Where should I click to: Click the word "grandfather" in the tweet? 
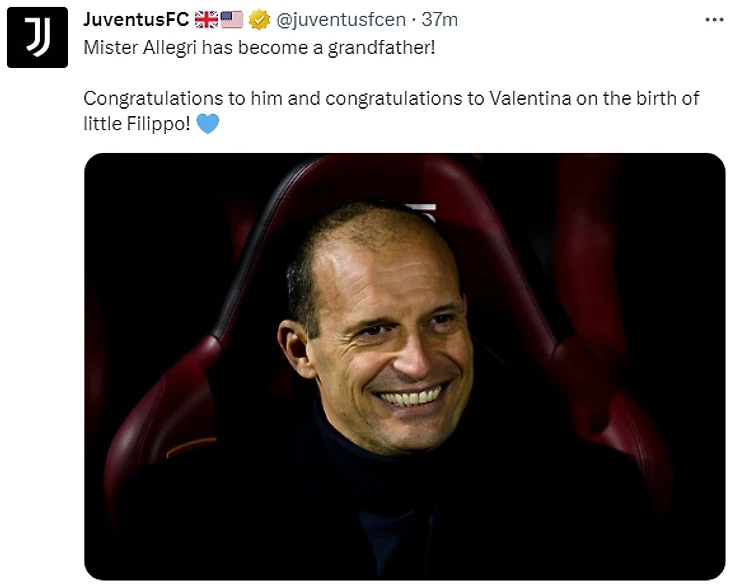[x=383, y=46]
